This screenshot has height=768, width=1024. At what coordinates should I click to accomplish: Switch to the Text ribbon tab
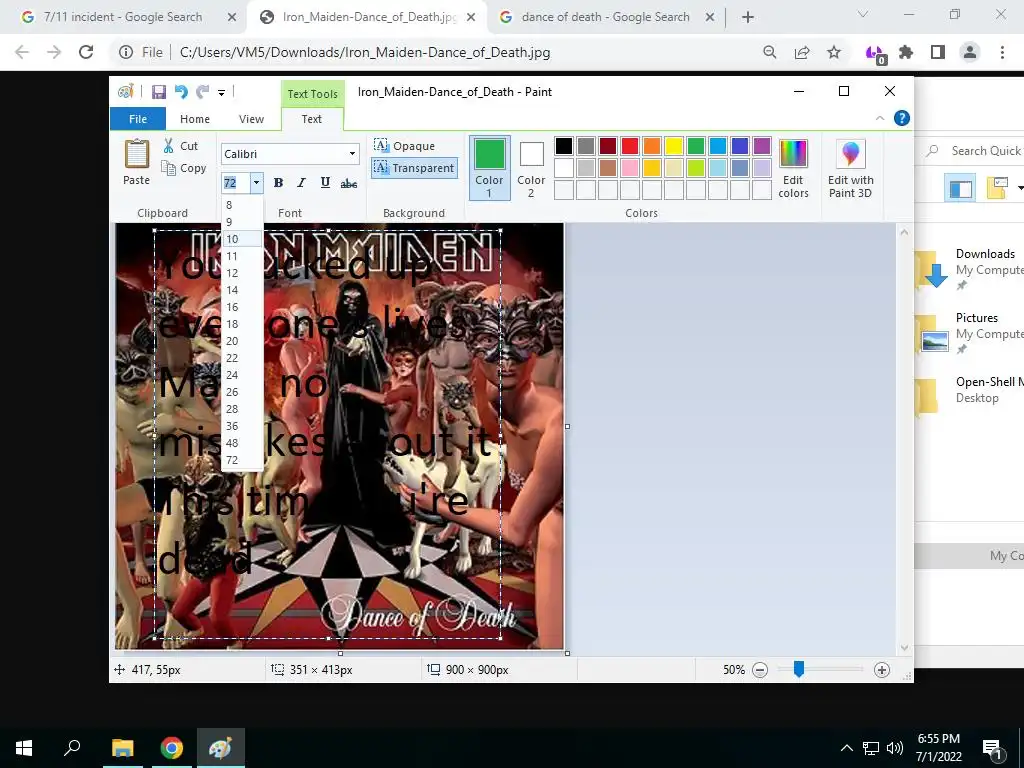[312, 119]
